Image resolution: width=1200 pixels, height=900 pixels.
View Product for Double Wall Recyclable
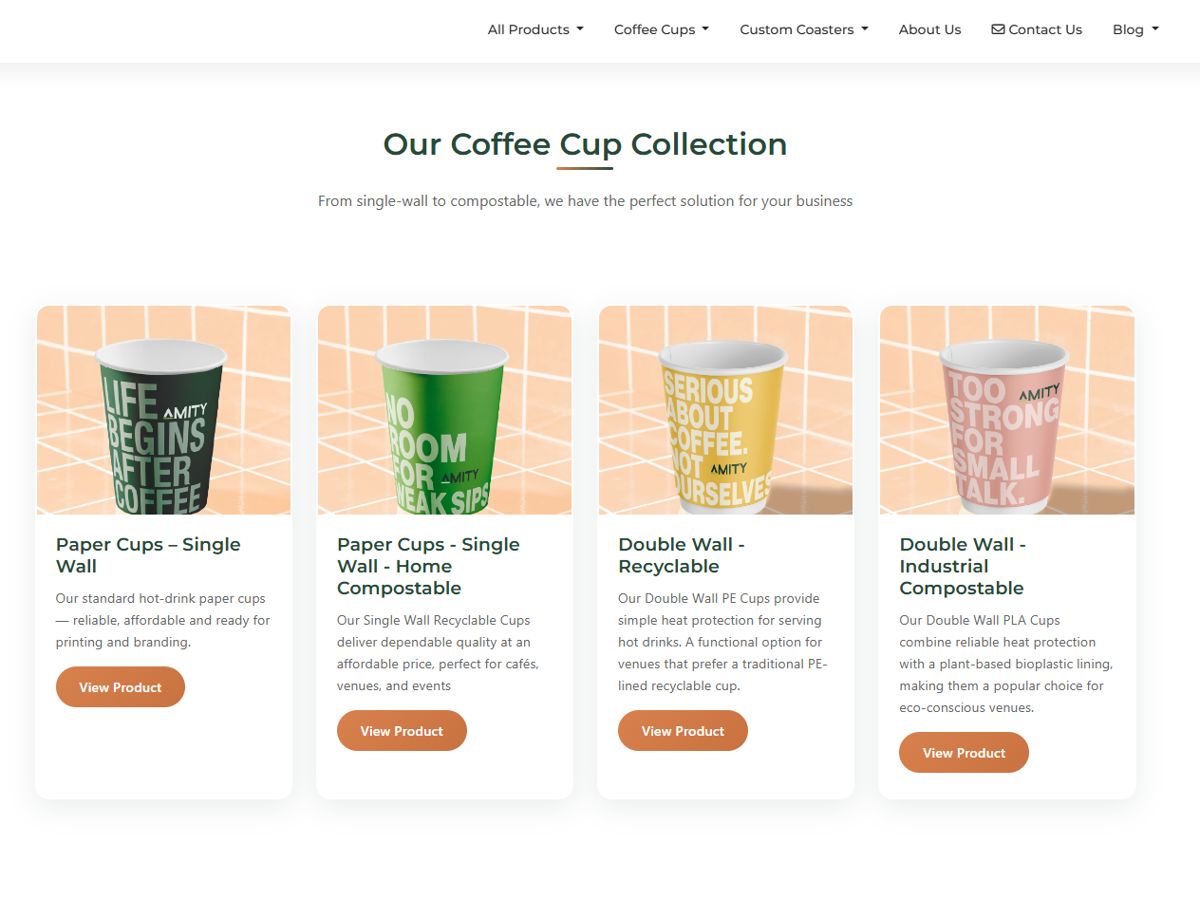click(683, 731)
